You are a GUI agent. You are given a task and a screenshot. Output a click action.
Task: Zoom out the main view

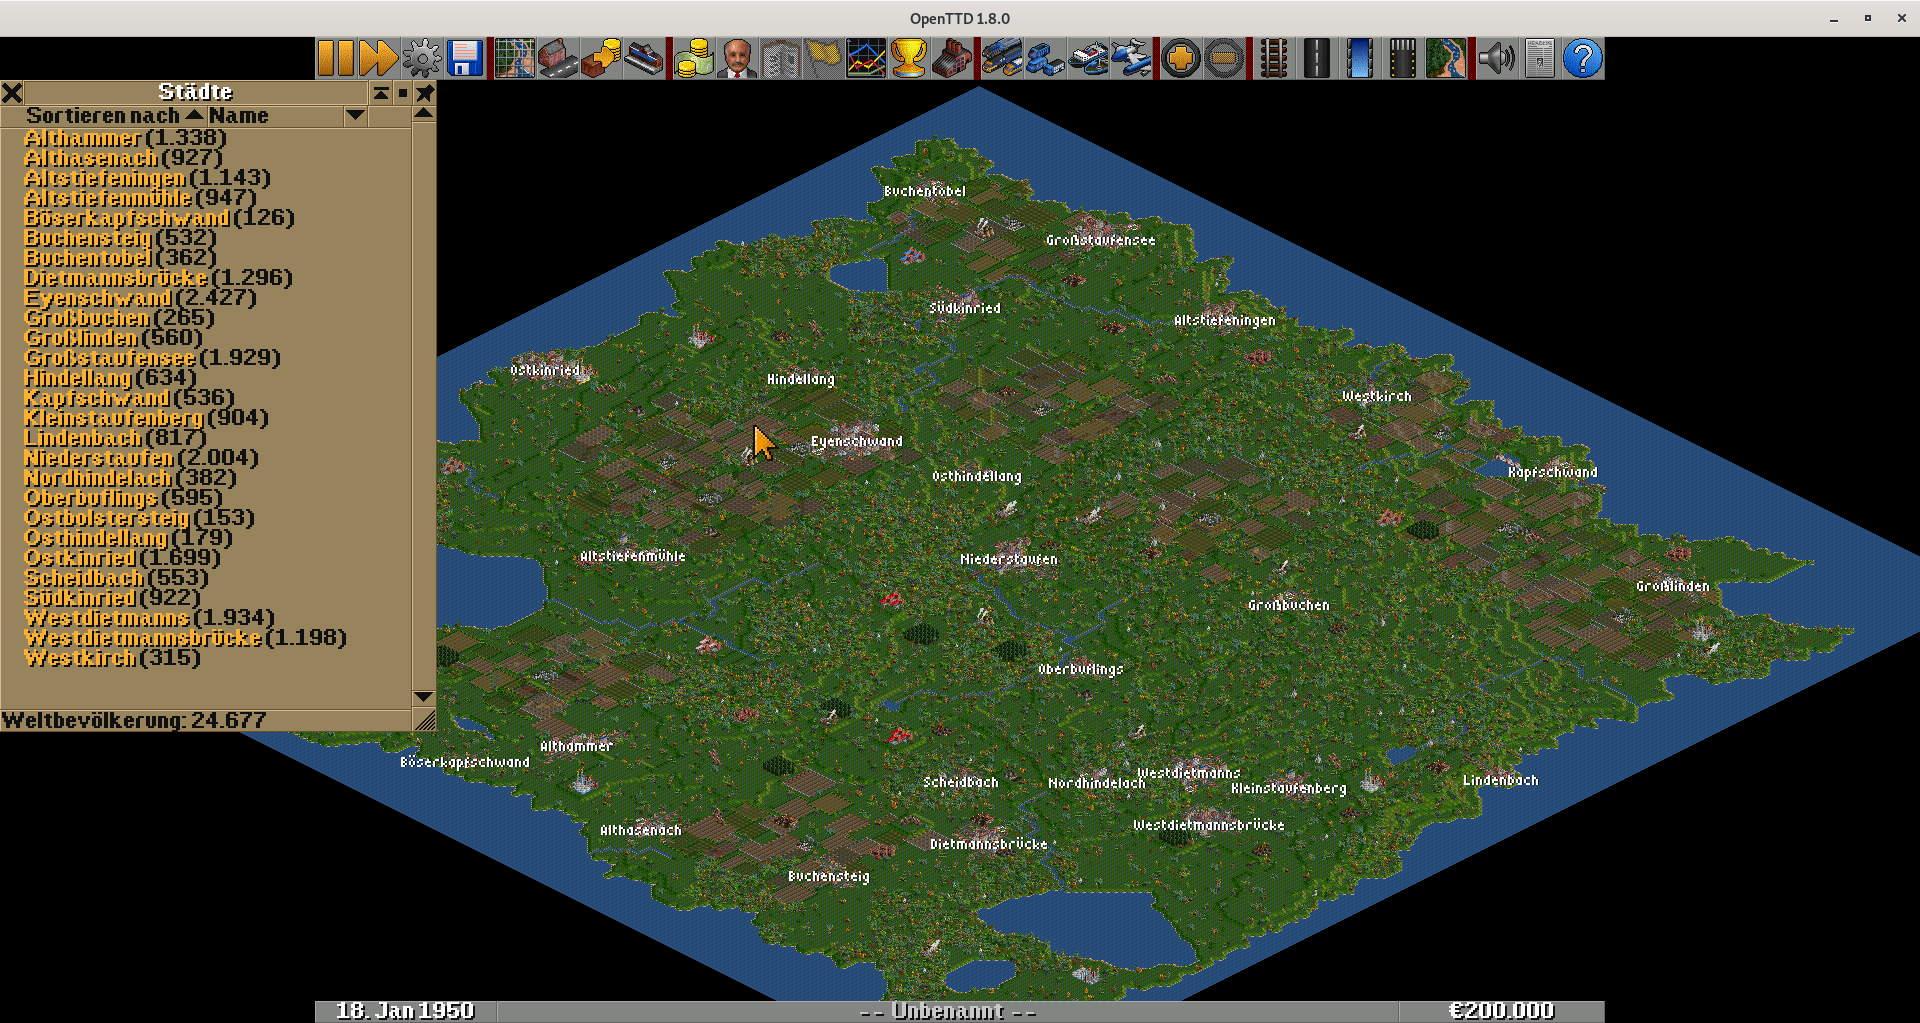coord(1224,59)
